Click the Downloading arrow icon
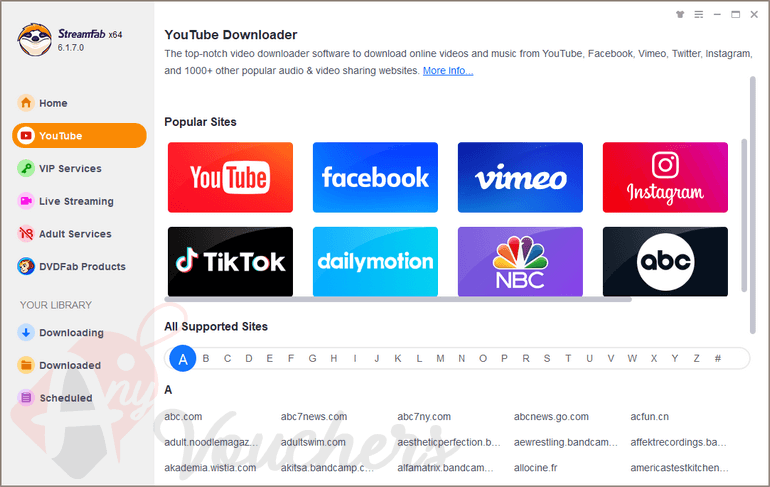 [x=26, y=332]
